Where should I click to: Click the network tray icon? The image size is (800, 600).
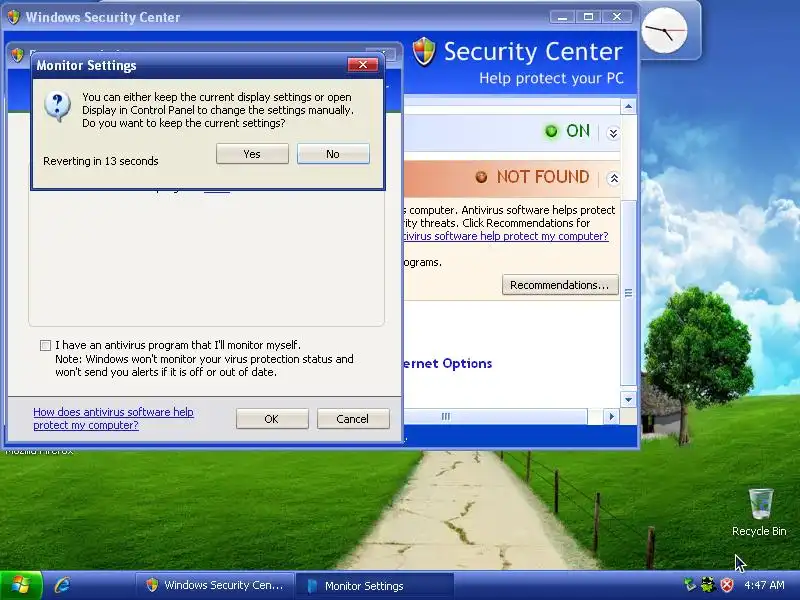(690, 584)
